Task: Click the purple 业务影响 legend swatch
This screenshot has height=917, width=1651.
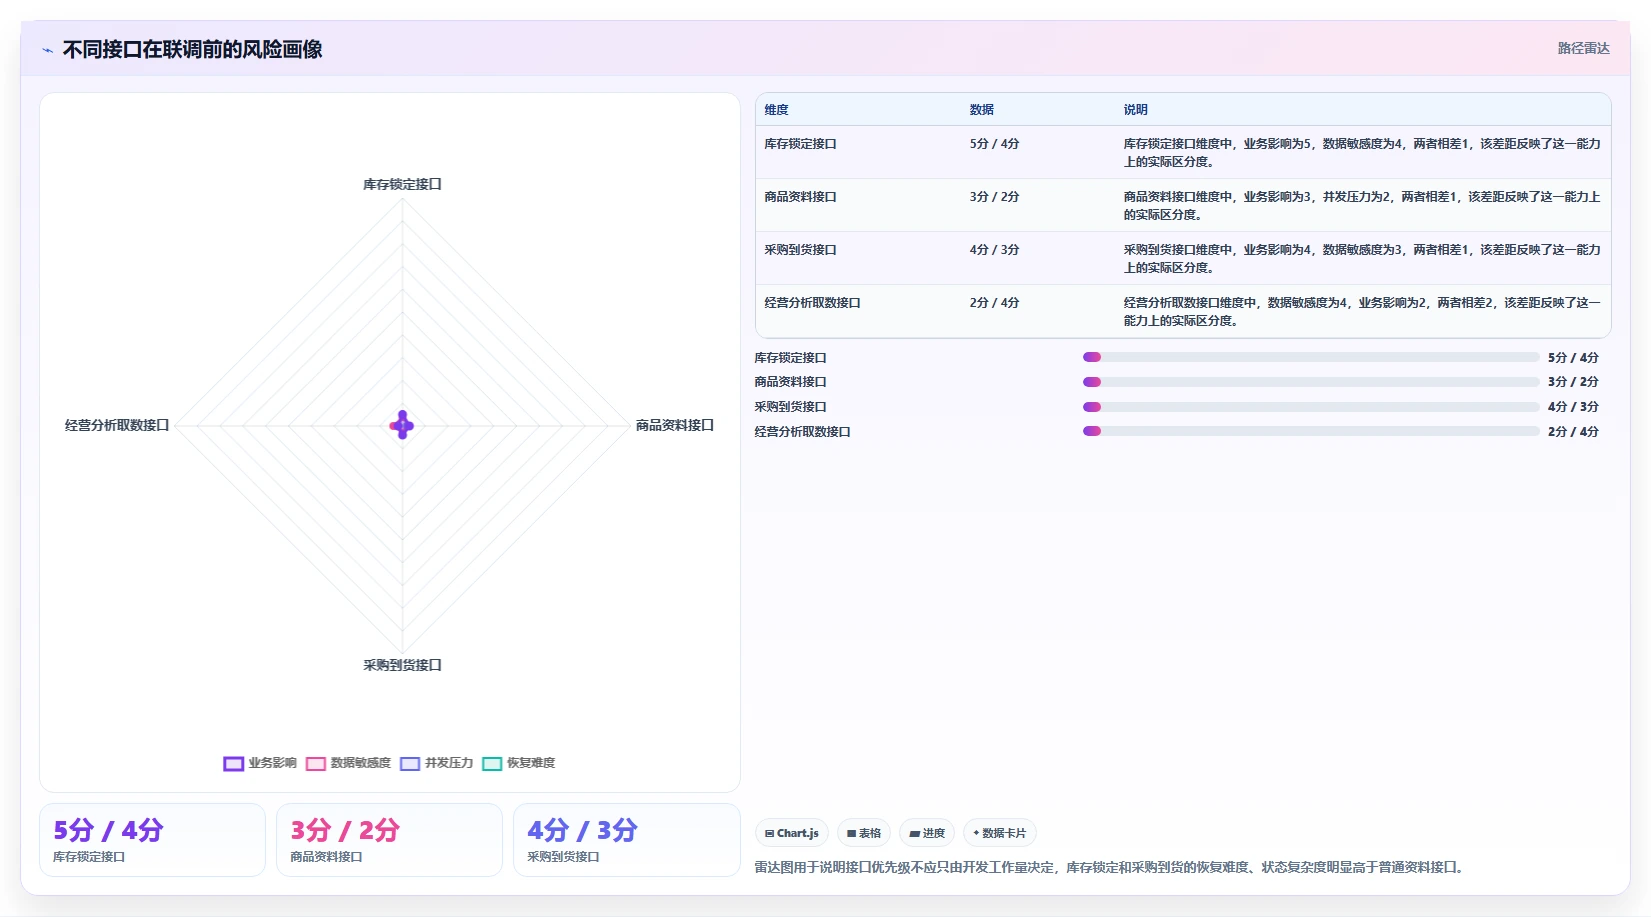Action: pos(233,764)
